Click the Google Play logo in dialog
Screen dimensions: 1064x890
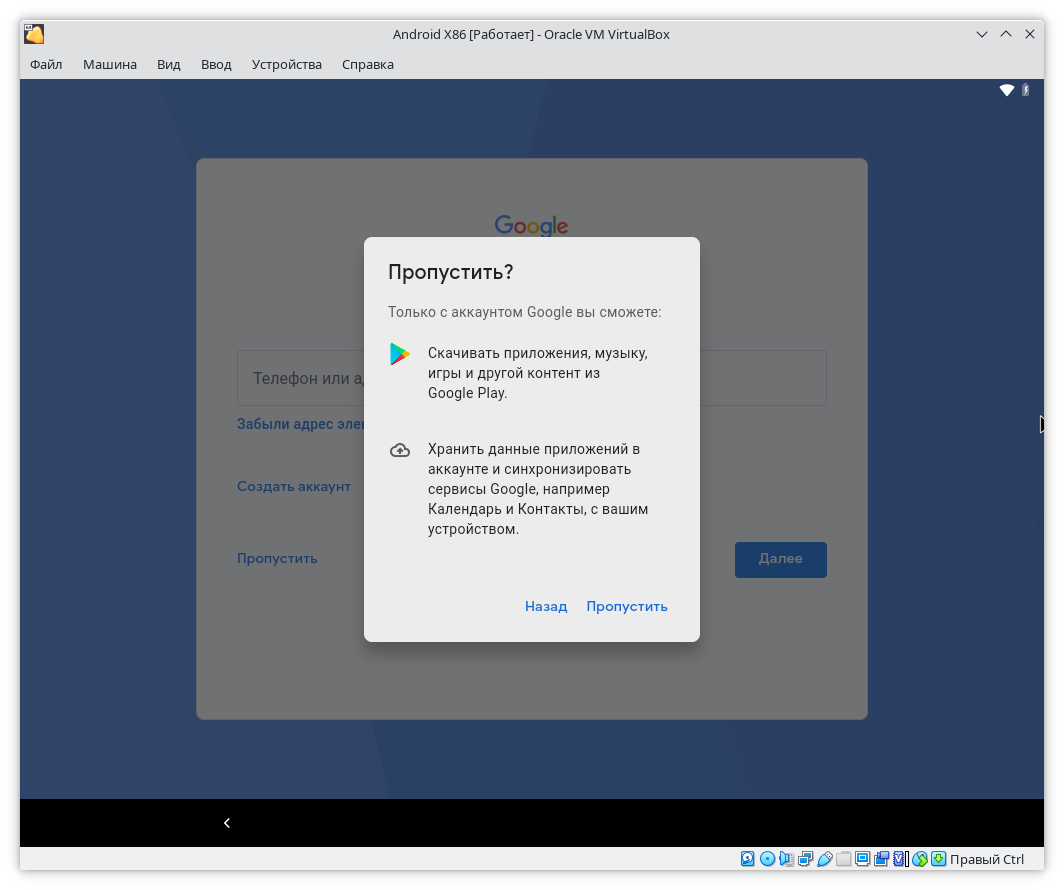pyautogui.click(x=400, y=354)
